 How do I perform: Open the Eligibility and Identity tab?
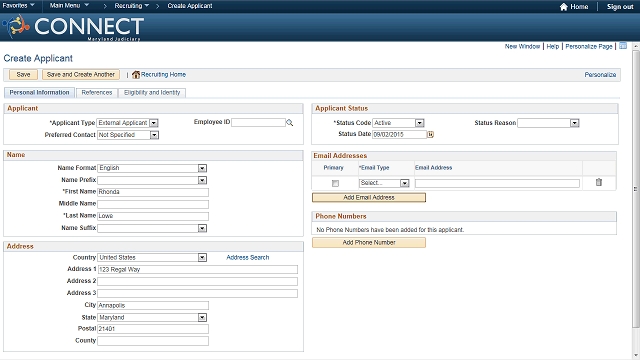point(152,93)
